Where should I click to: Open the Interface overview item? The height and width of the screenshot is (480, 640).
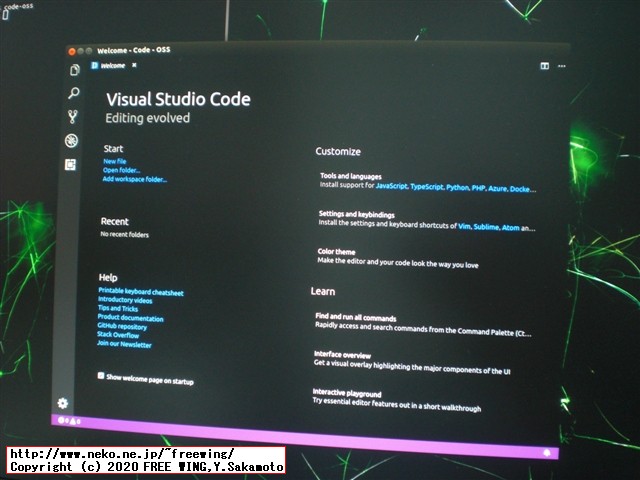tap(342, 355)
